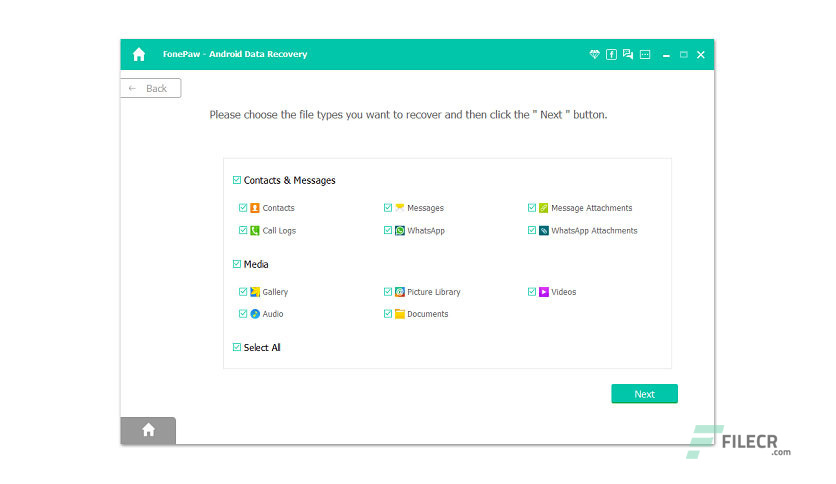This screenshot has height=484, width=836.
Task: Click the home icon in the title bar
Action: pos(139,54)
